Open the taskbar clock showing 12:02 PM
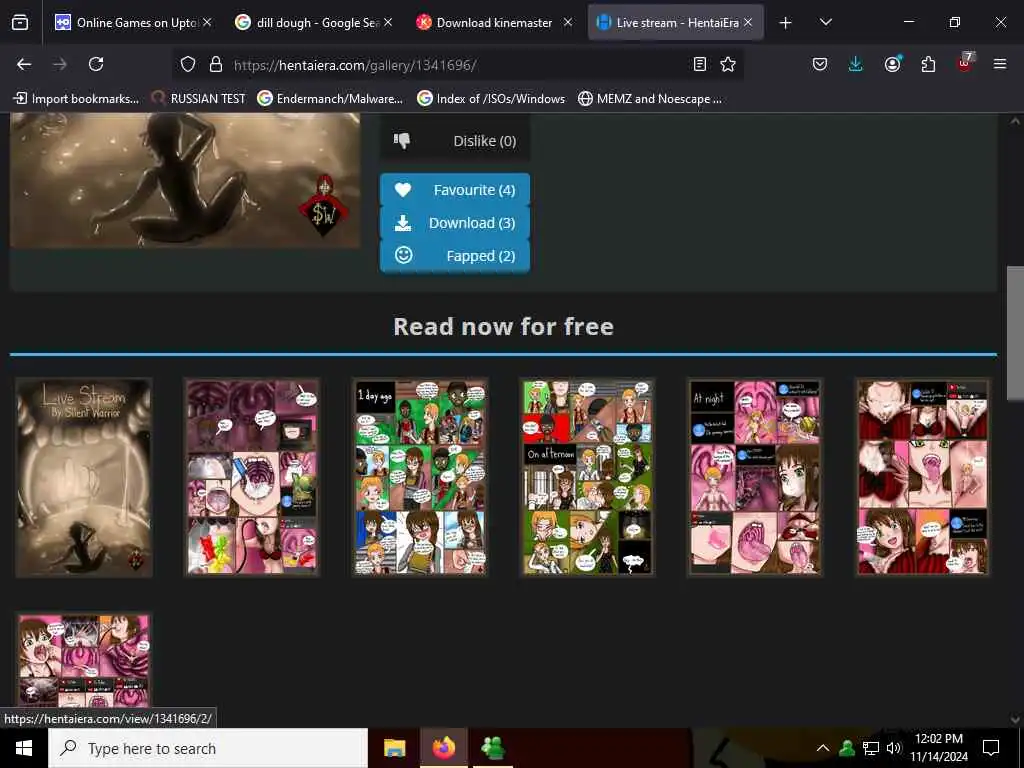Screen dimensions: 1024x768 click(938, 748)
